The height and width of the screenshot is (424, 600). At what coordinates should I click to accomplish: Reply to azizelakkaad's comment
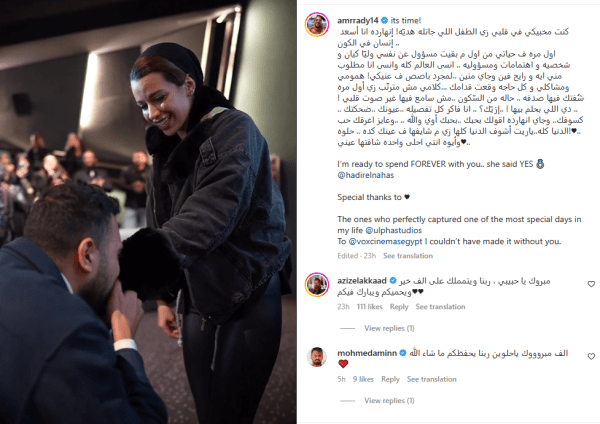coord(399,307)
